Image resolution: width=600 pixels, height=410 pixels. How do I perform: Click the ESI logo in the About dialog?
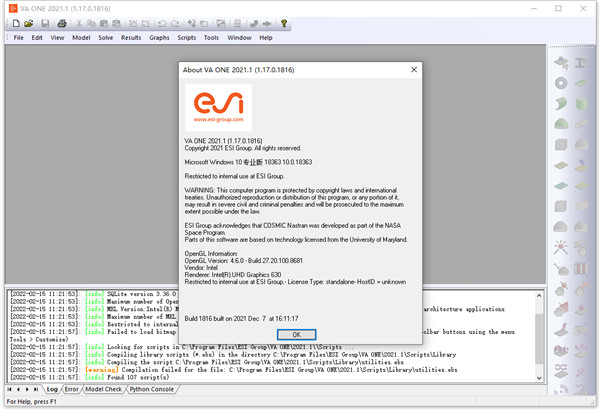coord(218,108)
